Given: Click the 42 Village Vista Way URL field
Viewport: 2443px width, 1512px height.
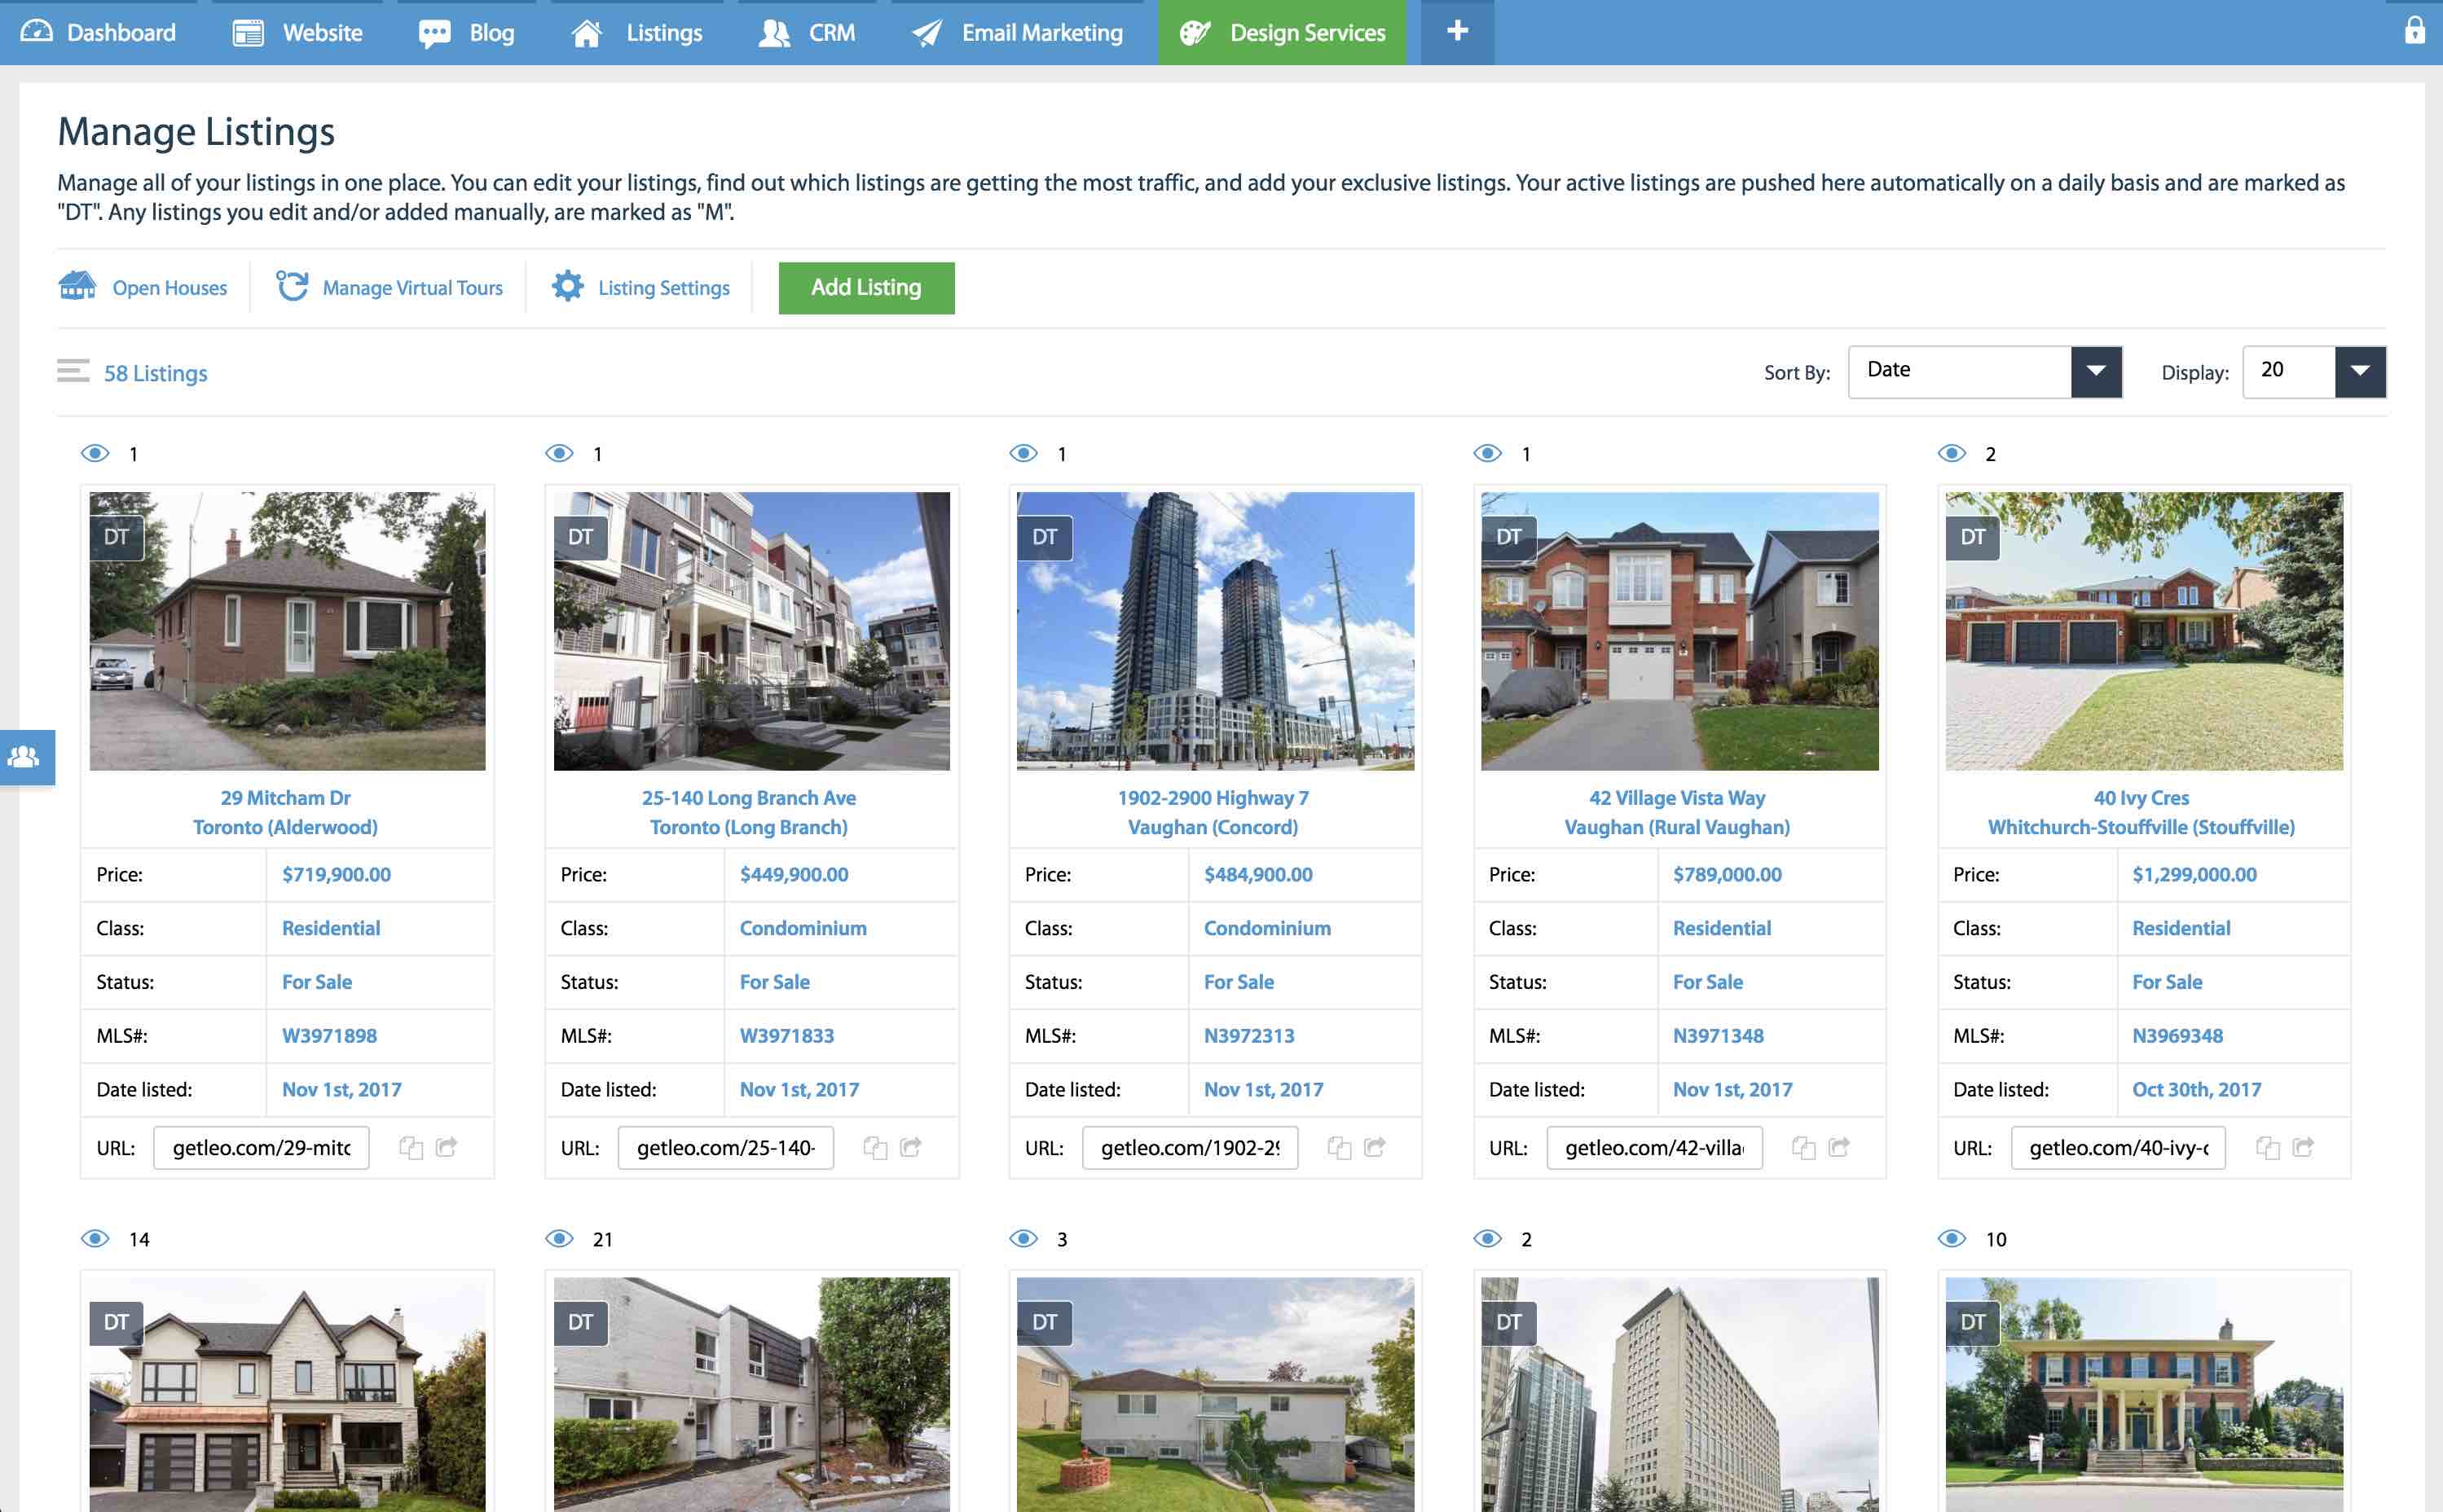Looking at the screenshot, I should [x=1654, y=1148].
